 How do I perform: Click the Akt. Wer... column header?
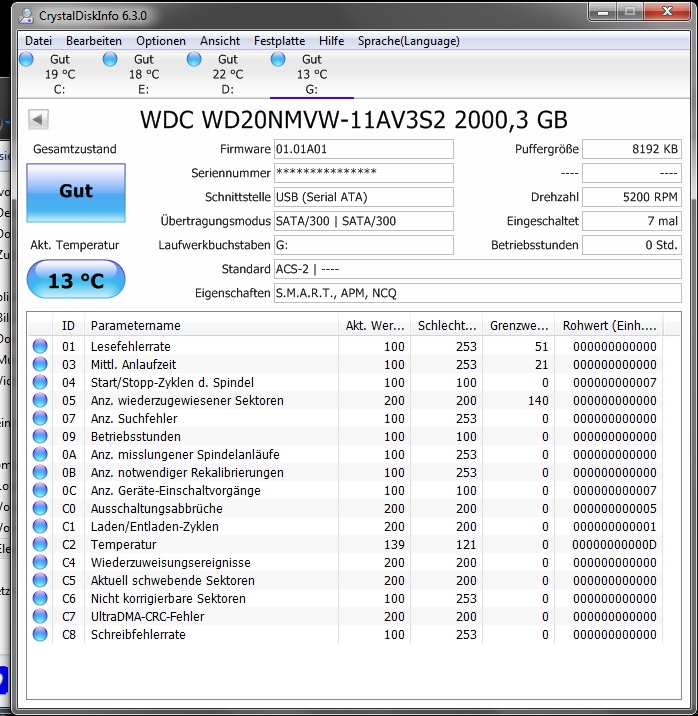[x=374, y=326]
